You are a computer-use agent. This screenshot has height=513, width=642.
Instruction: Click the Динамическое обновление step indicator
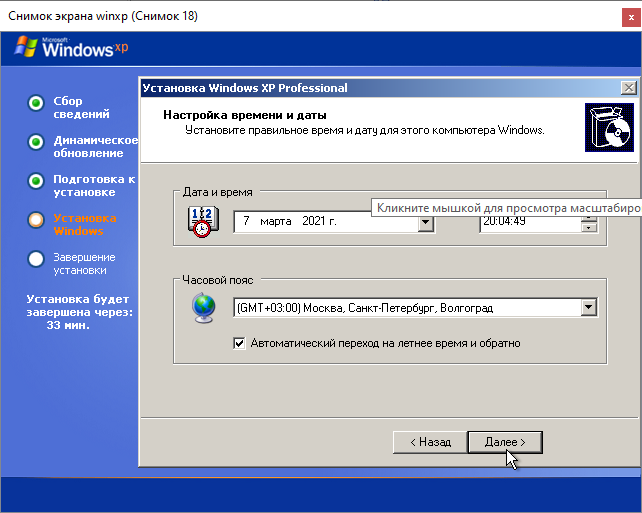36,142
